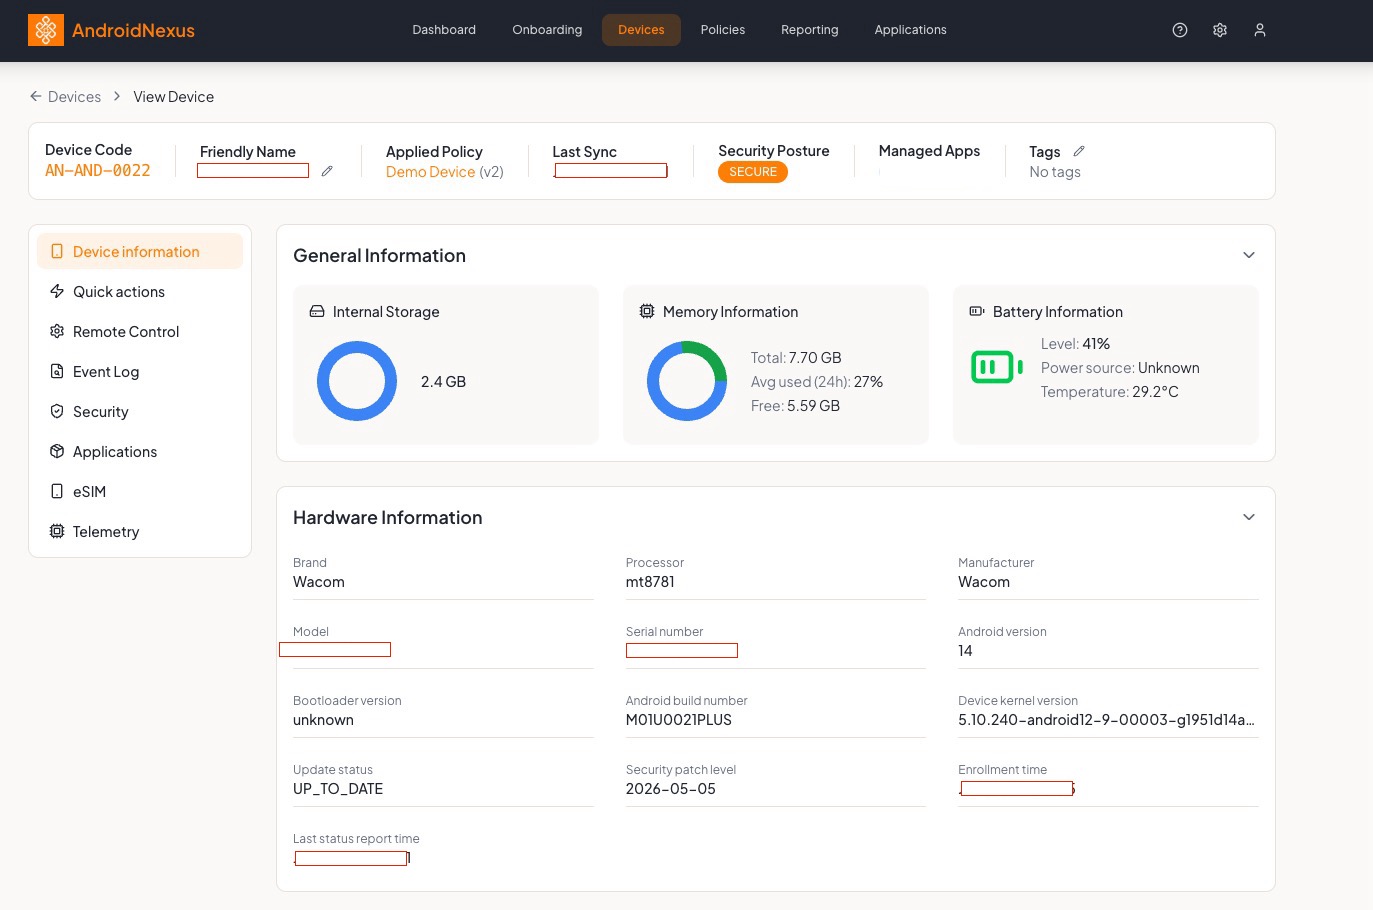
Task: Collapse the Hardware Information section
Action: click(x=1249, y=517)
